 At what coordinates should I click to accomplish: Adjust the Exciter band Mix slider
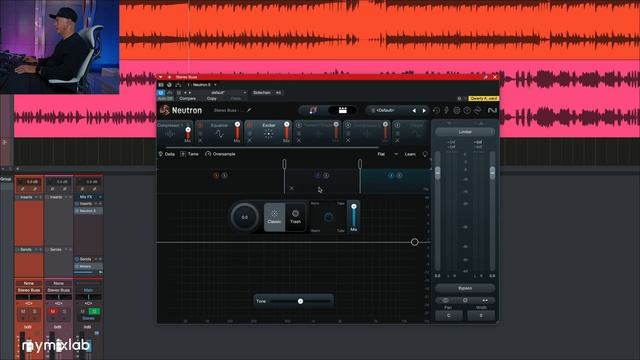coord(353,216)
